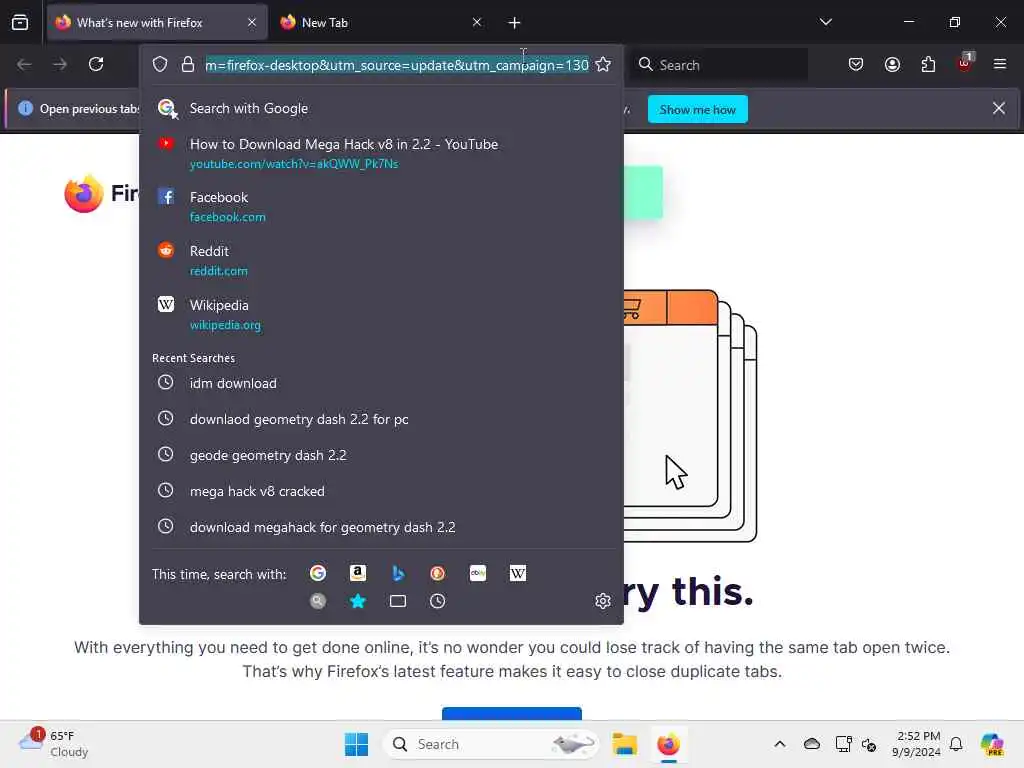Choose gray magnifier search engine shortcut
Image resolution: width=1024 pixels, height=768 pixels.
coord(318,601)
